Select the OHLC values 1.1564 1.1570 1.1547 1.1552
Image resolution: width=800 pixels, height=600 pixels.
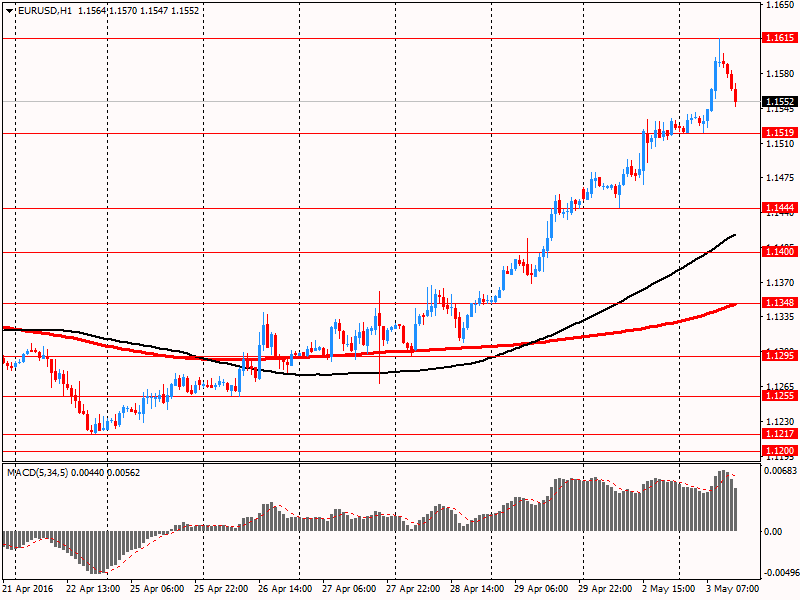pyautogui.click(x=138, y=11)
